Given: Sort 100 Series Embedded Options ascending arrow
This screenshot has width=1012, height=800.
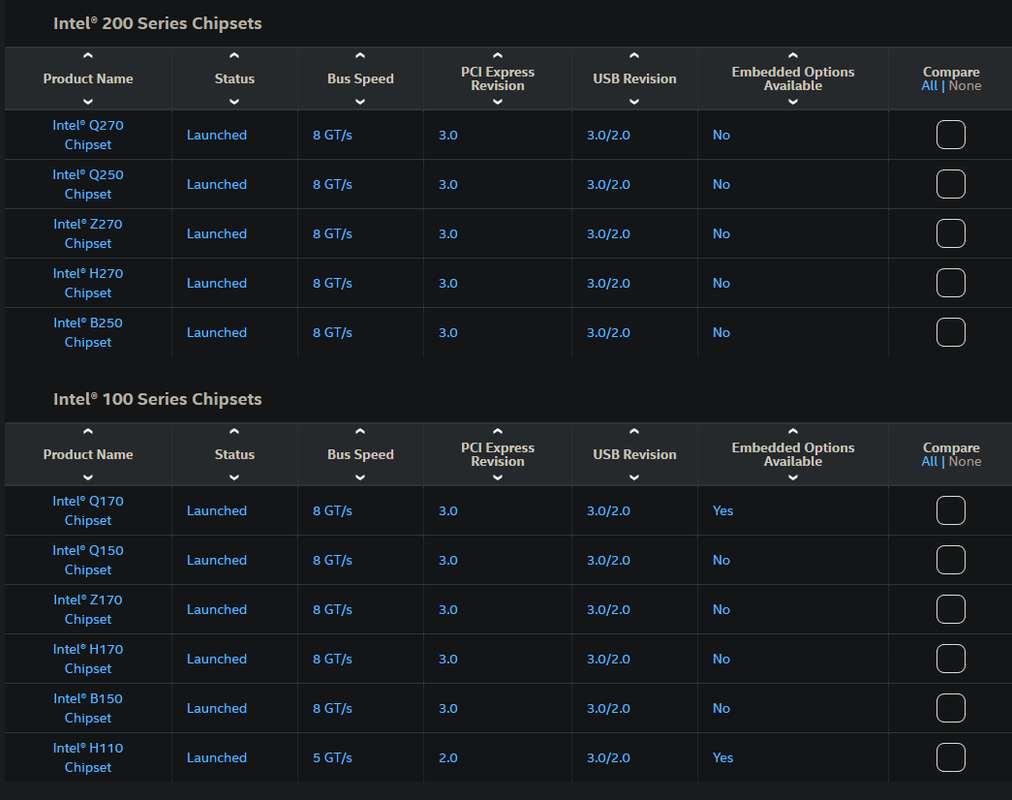Looking at the screenshot, I should 793,432.
